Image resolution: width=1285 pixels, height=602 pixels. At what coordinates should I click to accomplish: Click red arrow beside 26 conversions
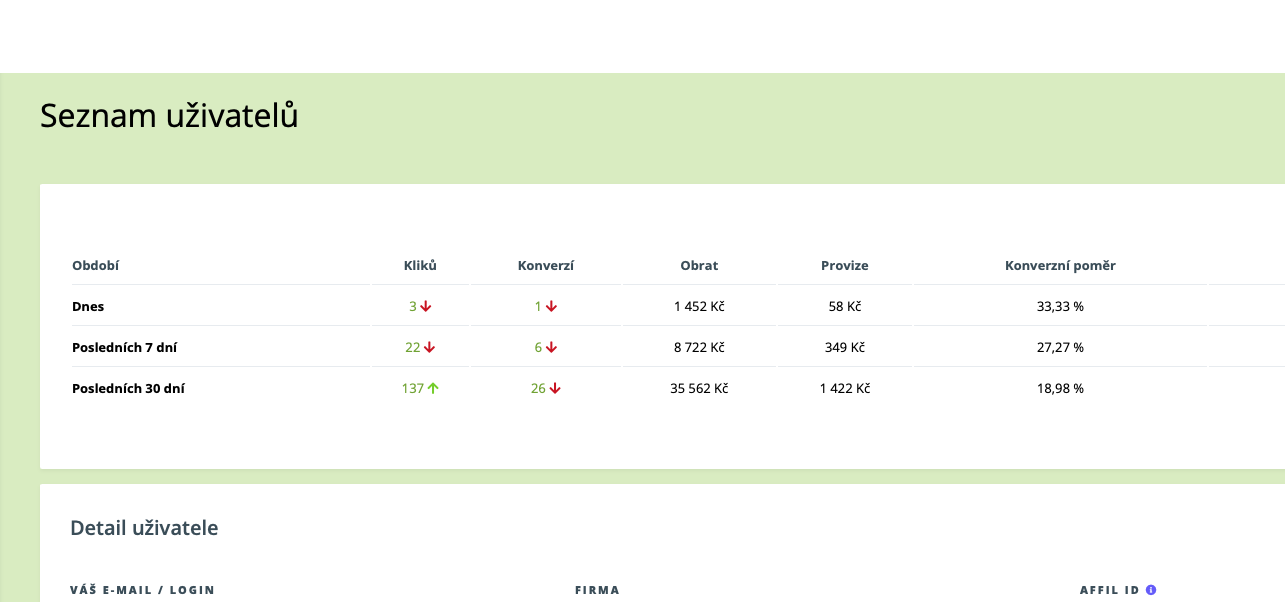(555, 388)
